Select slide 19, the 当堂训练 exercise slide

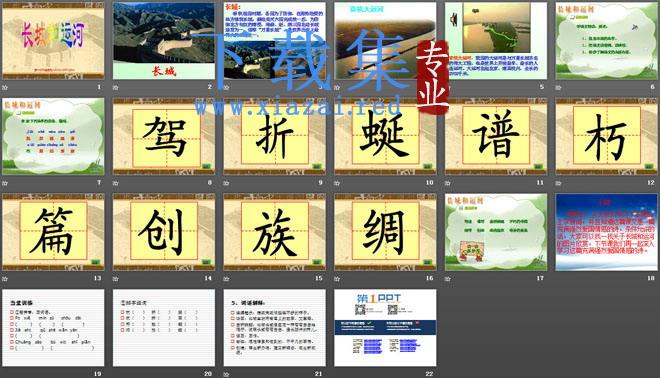click(x=53, y=327)
